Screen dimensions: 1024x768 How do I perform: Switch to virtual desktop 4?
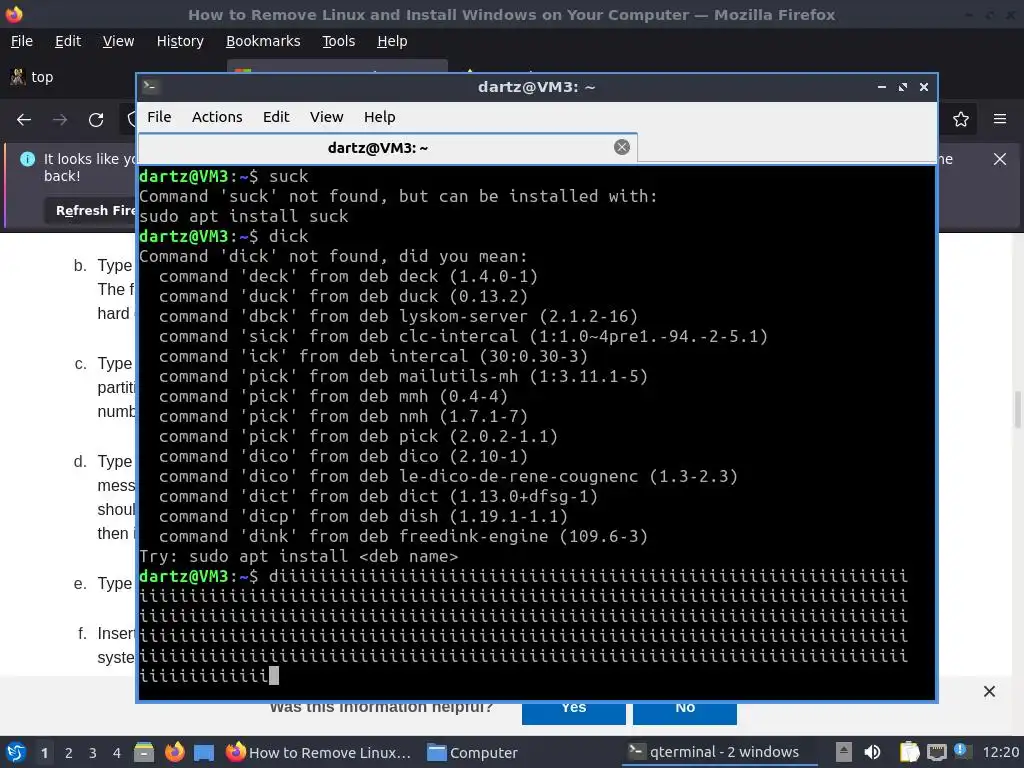pyautogui.click(x=116, y=753)
